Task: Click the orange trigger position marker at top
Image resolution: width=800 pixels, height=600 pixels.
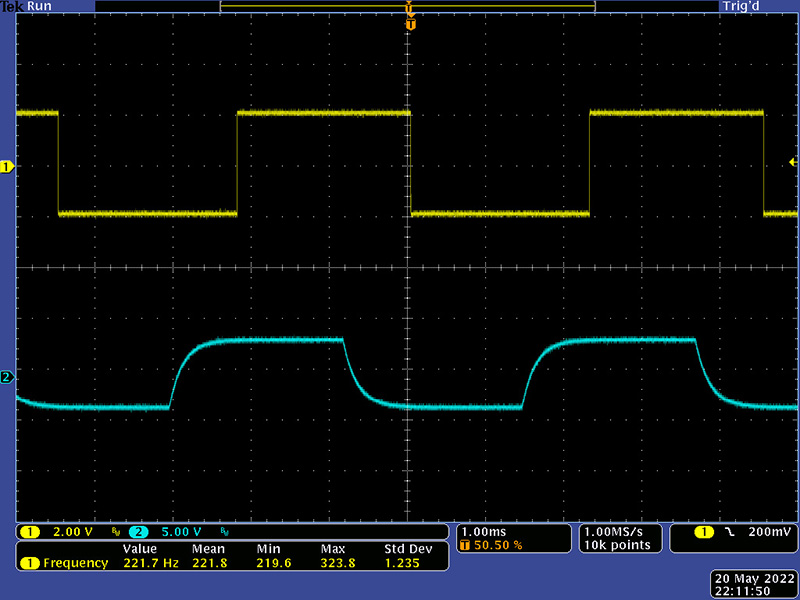Action: 410,22
